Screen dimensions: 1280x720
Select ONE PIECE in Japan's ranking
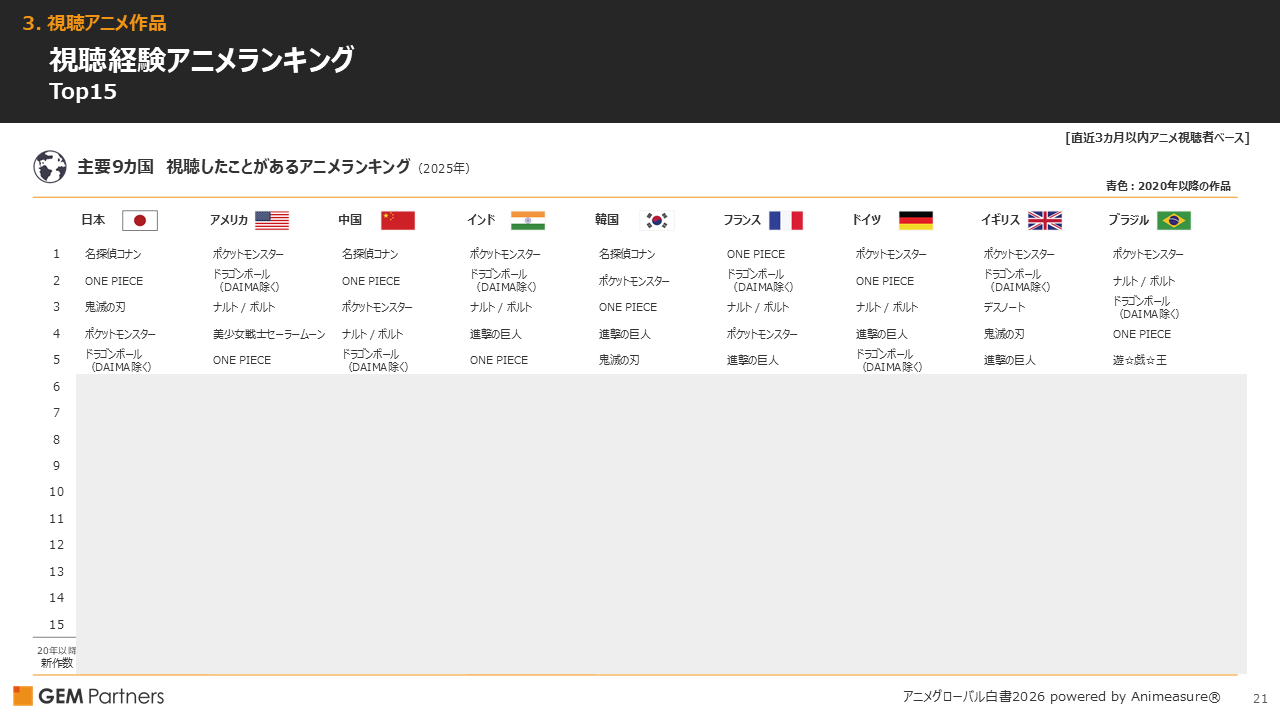point(112,280)
